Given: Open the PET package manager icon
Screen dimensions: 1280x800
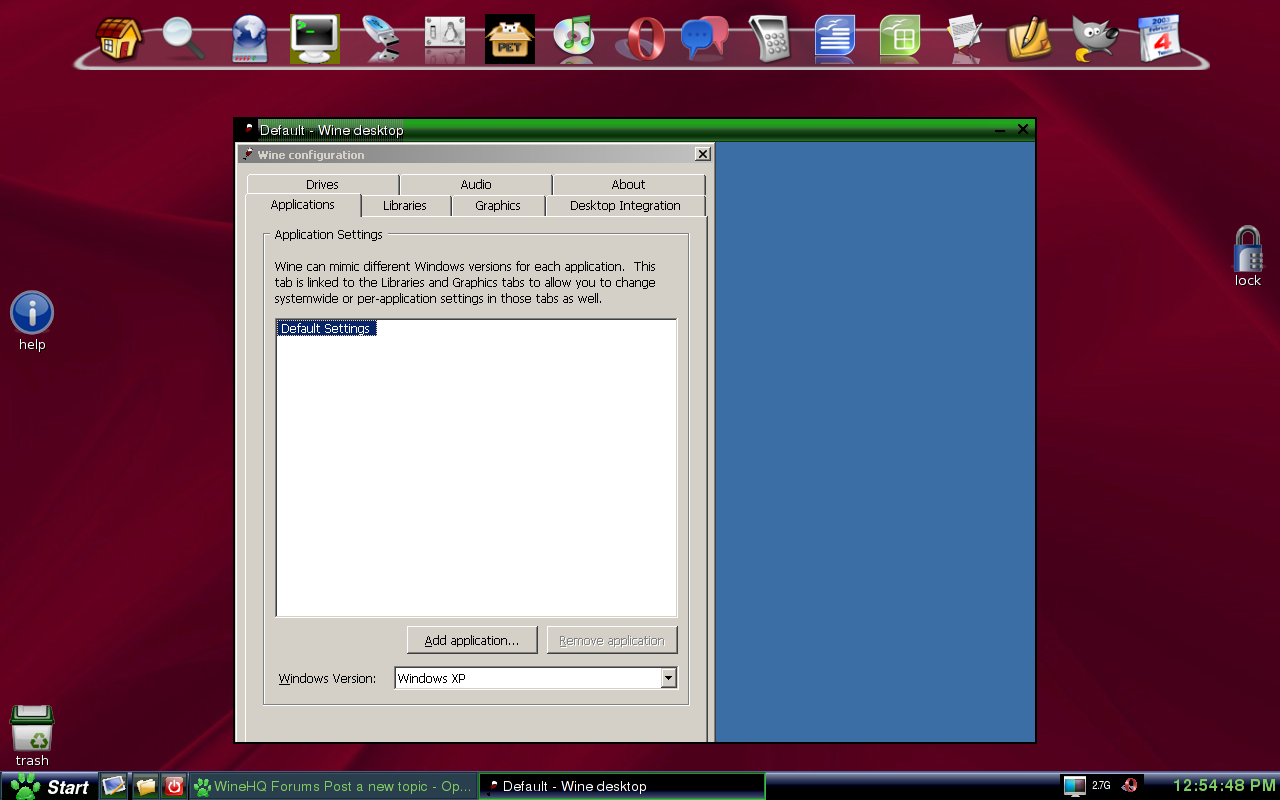Looking at the screenshot, I should click(x=509, y=39).
